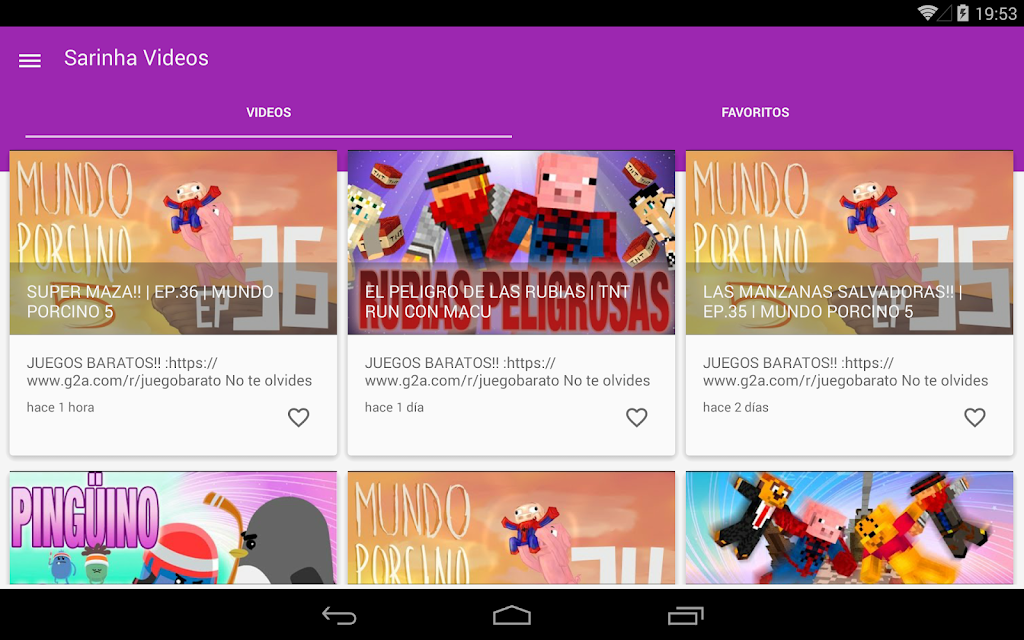
Task: Click the description under LAS MANZANAS SALVADORAS
Action: click(846, 372)
